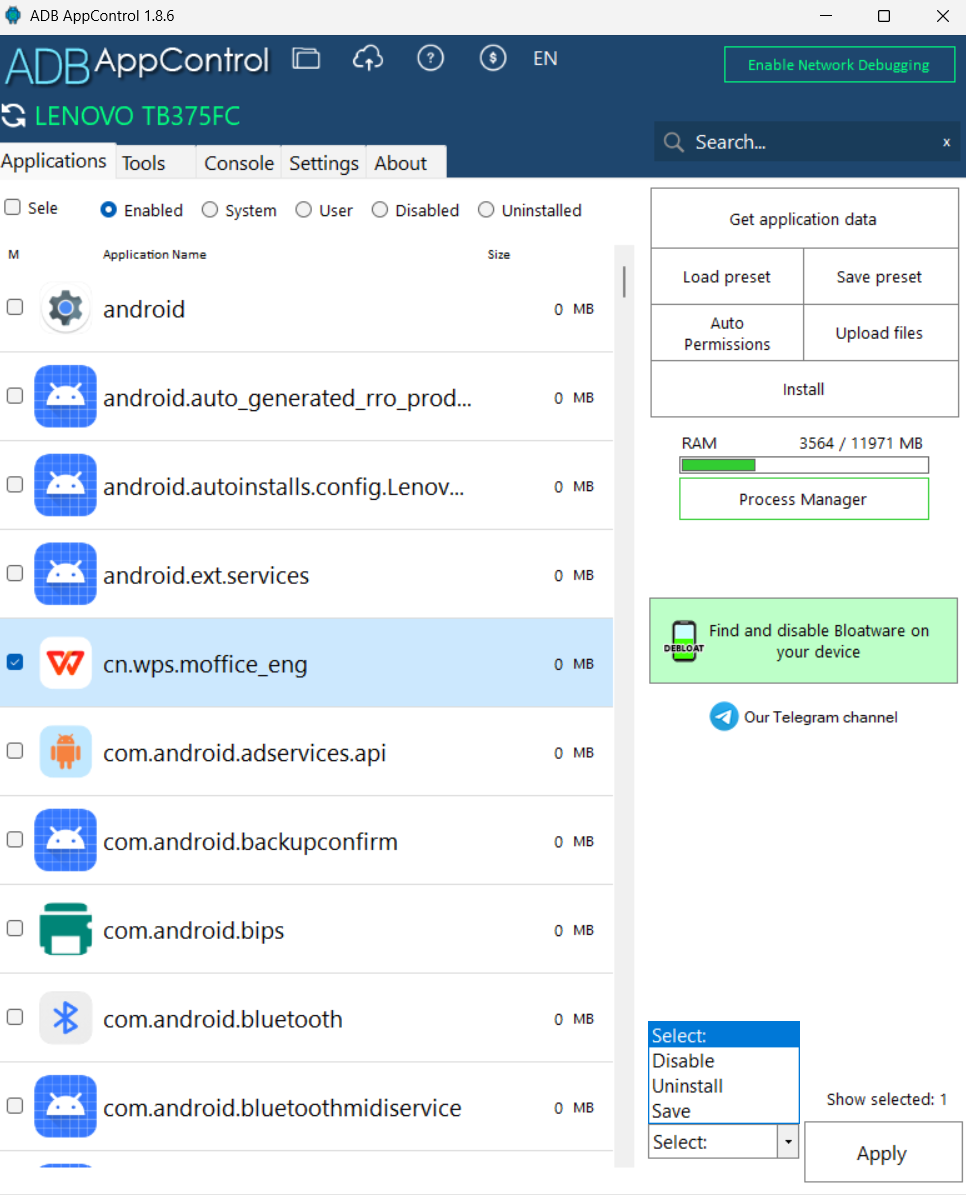This screenshot has height=1195, width=966.
Task: Click the Auto Permissions button
Action: coord(727,333)
